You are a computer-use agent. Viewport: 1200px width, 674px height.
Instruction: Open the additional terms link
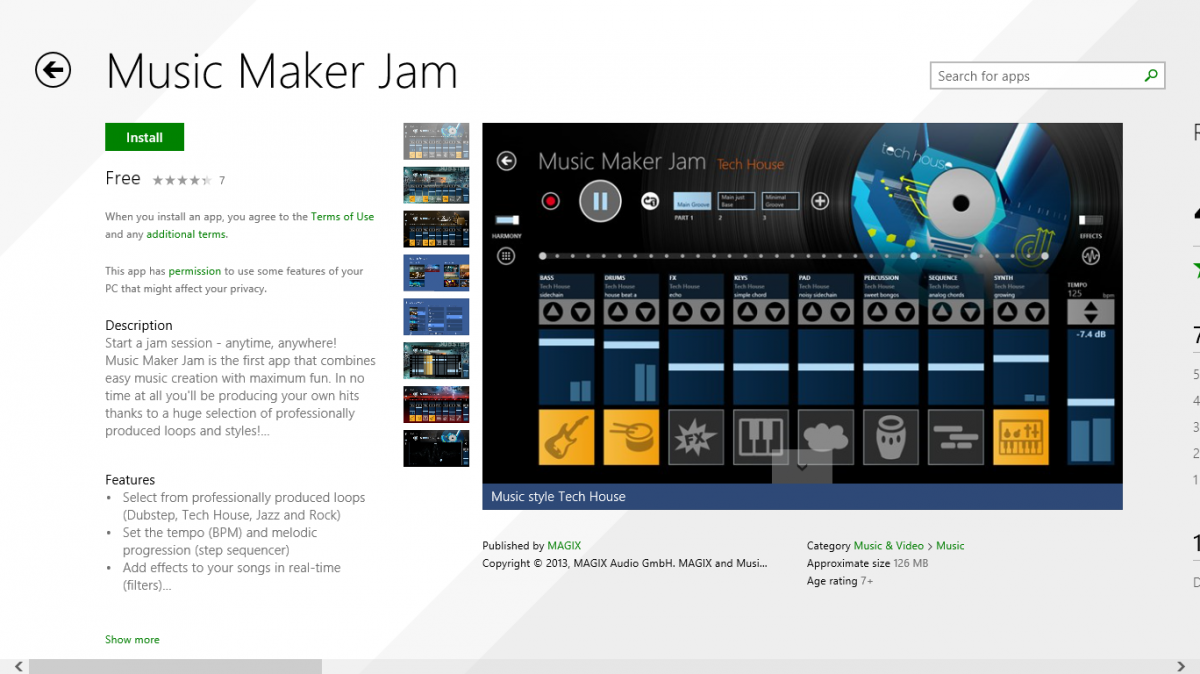(186, 234)
